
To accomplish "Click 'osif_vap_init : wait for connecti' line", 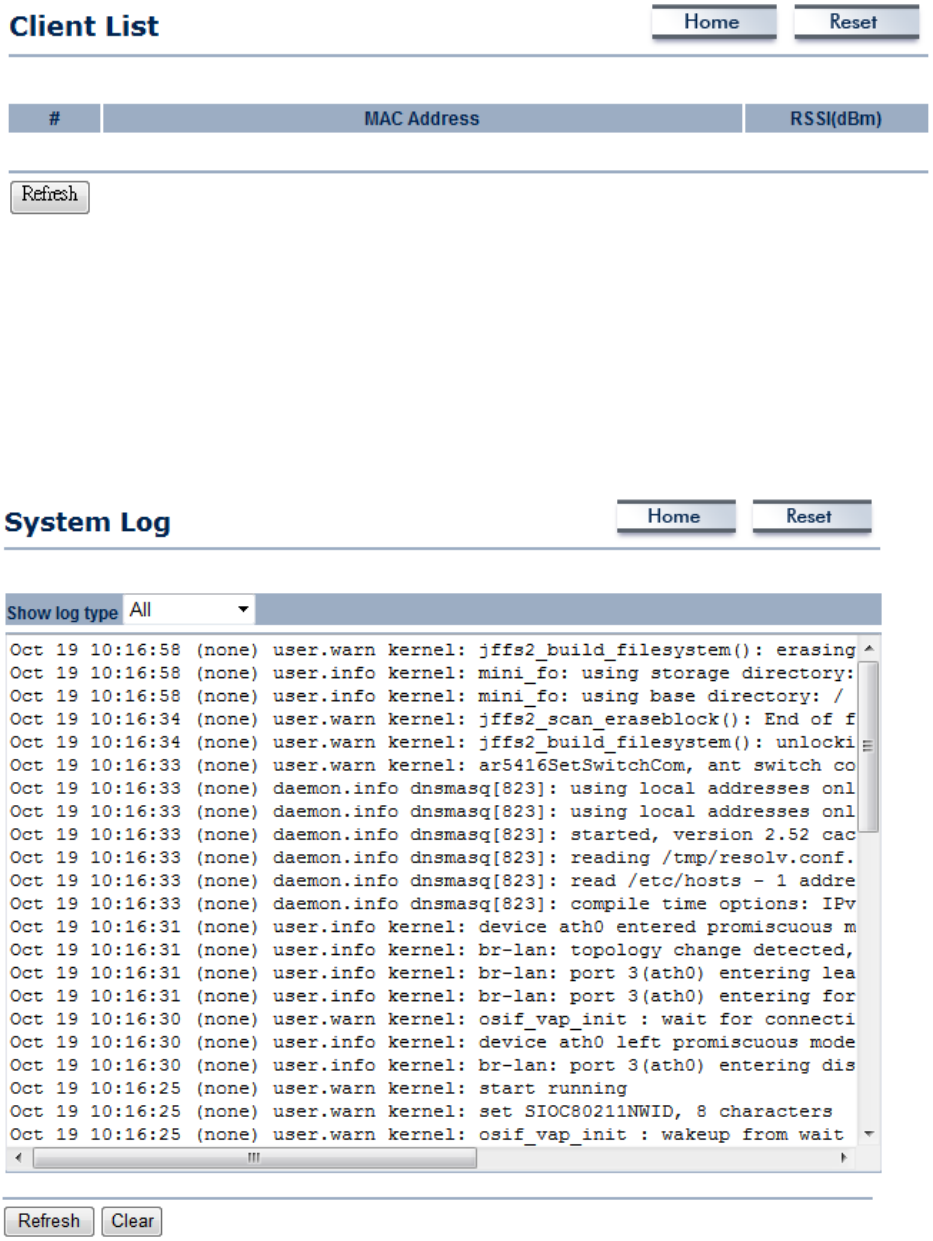I will pyautogui.click(x=432, y=1018).
